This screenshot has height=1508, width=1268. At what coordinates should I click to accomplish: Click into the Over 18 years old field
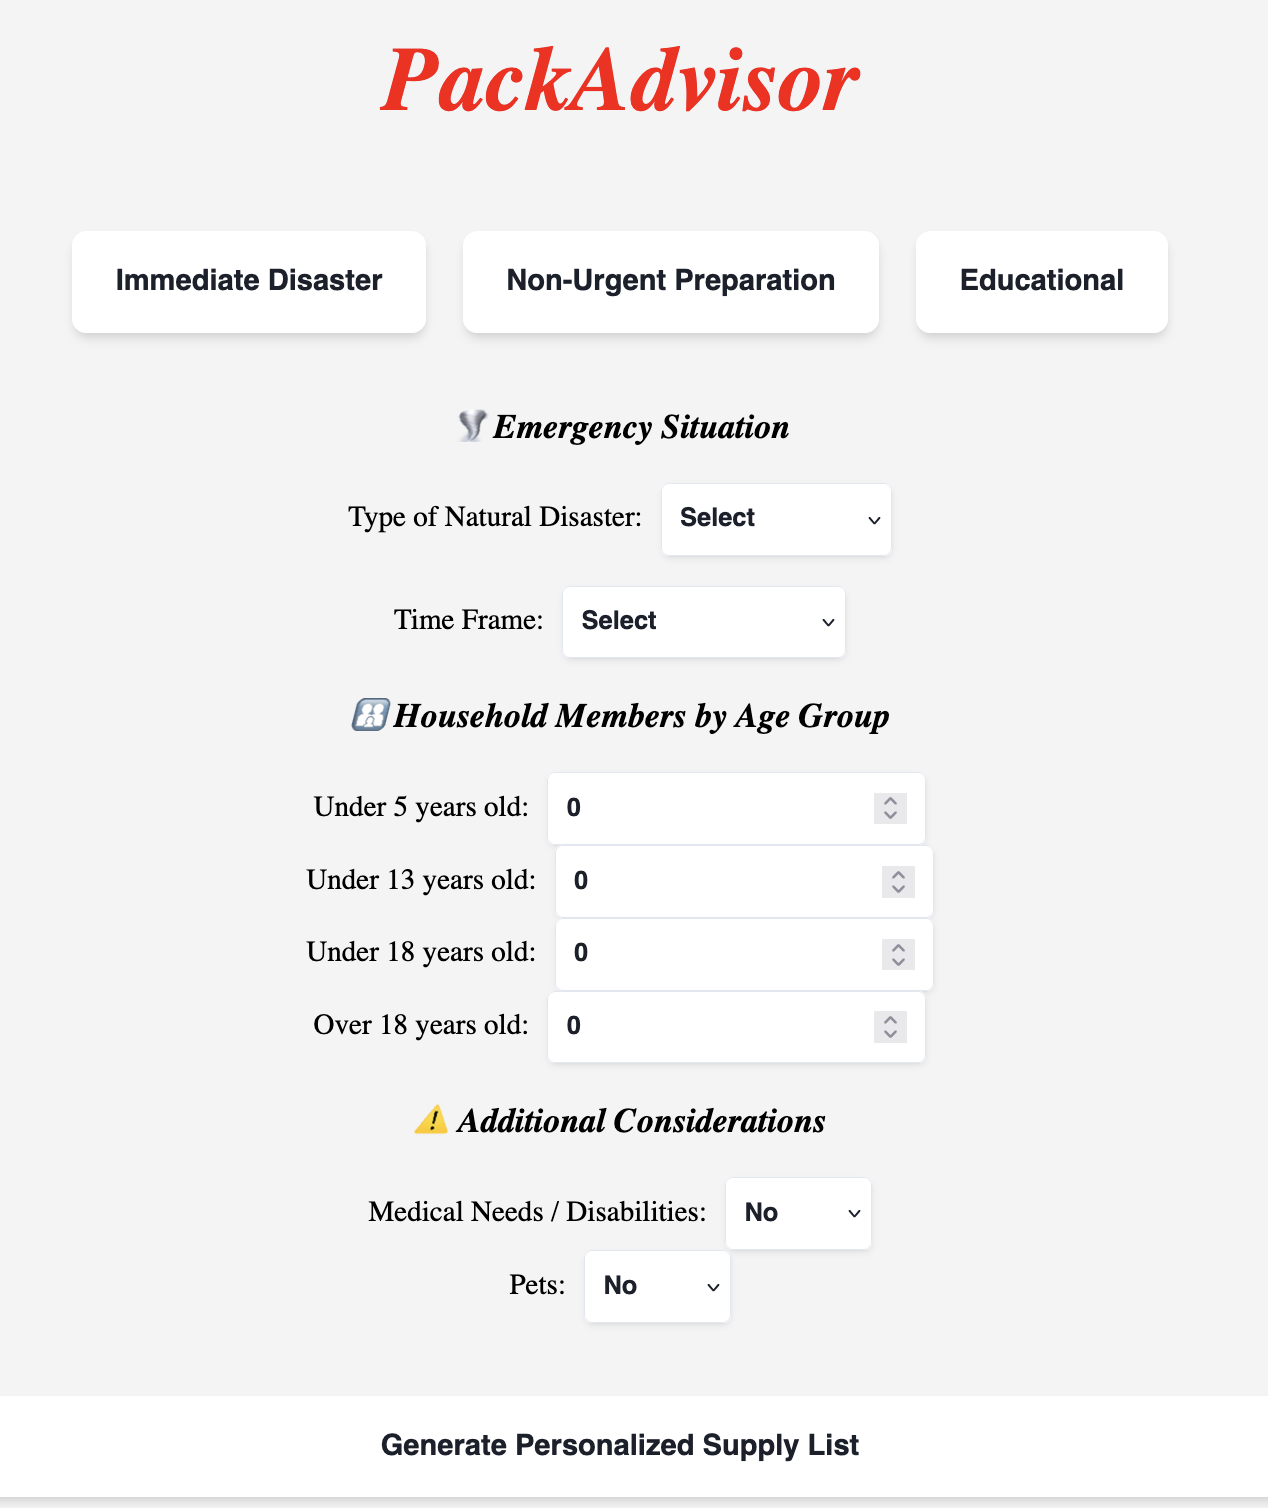pos(710,1027)
